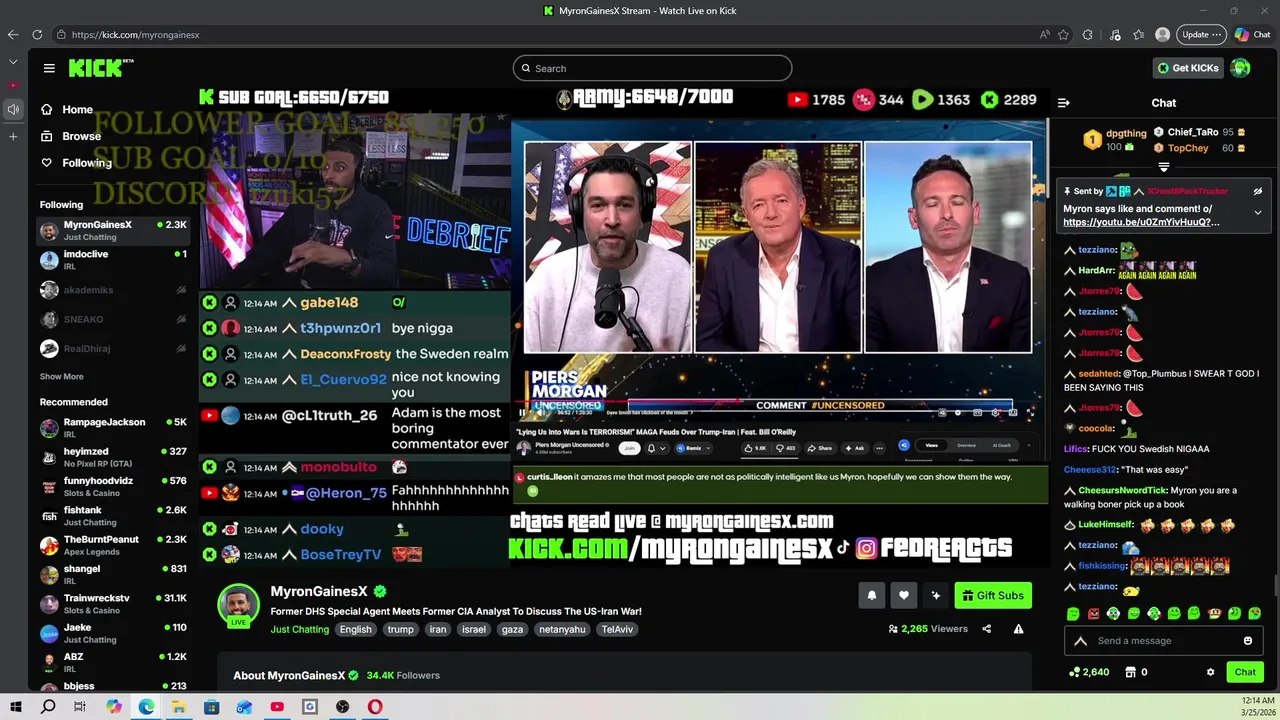Go back in browser

(x=13, y=34)
